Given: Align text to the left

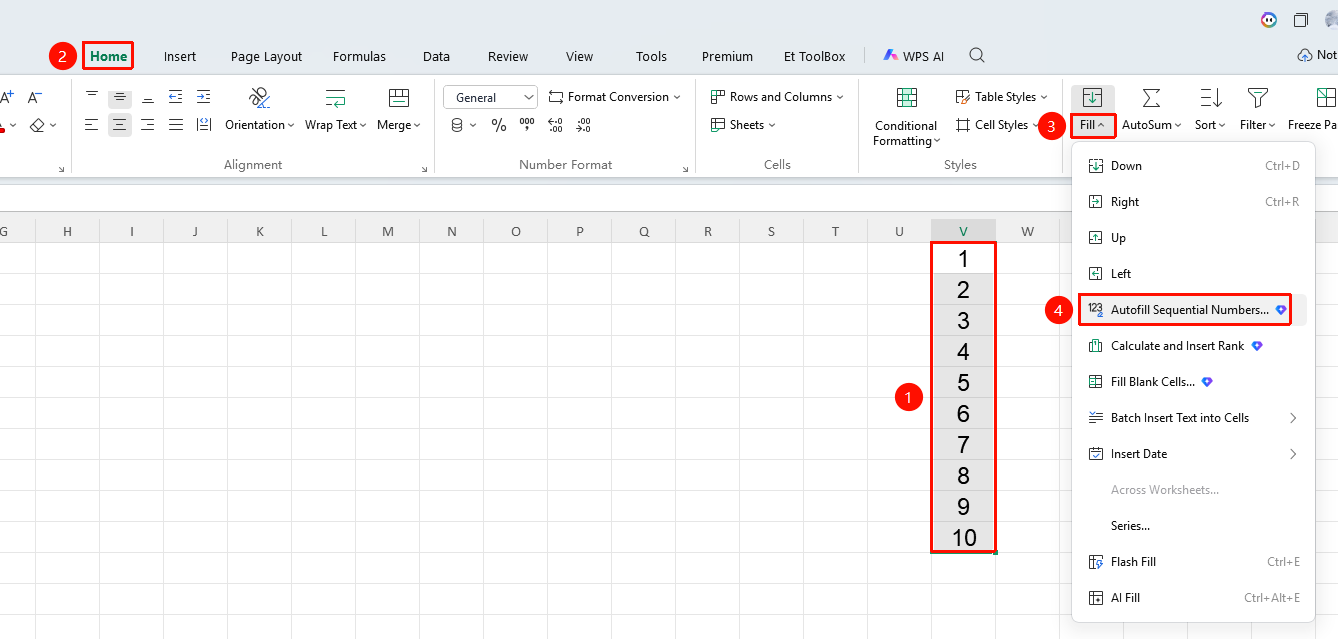Looking at the screenshot, I should (x=92, y=125).
